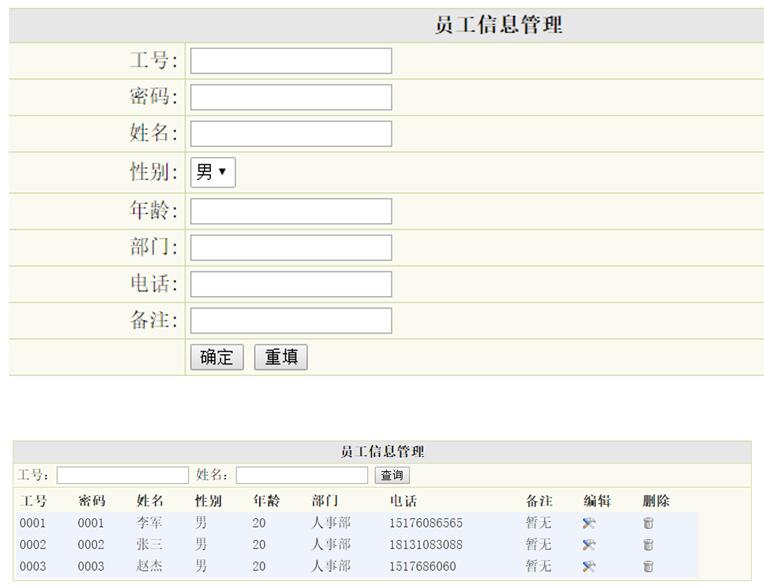This screenshot has width=764, height=588.
Task: Focus the 密码 password field
Action: 291,97
